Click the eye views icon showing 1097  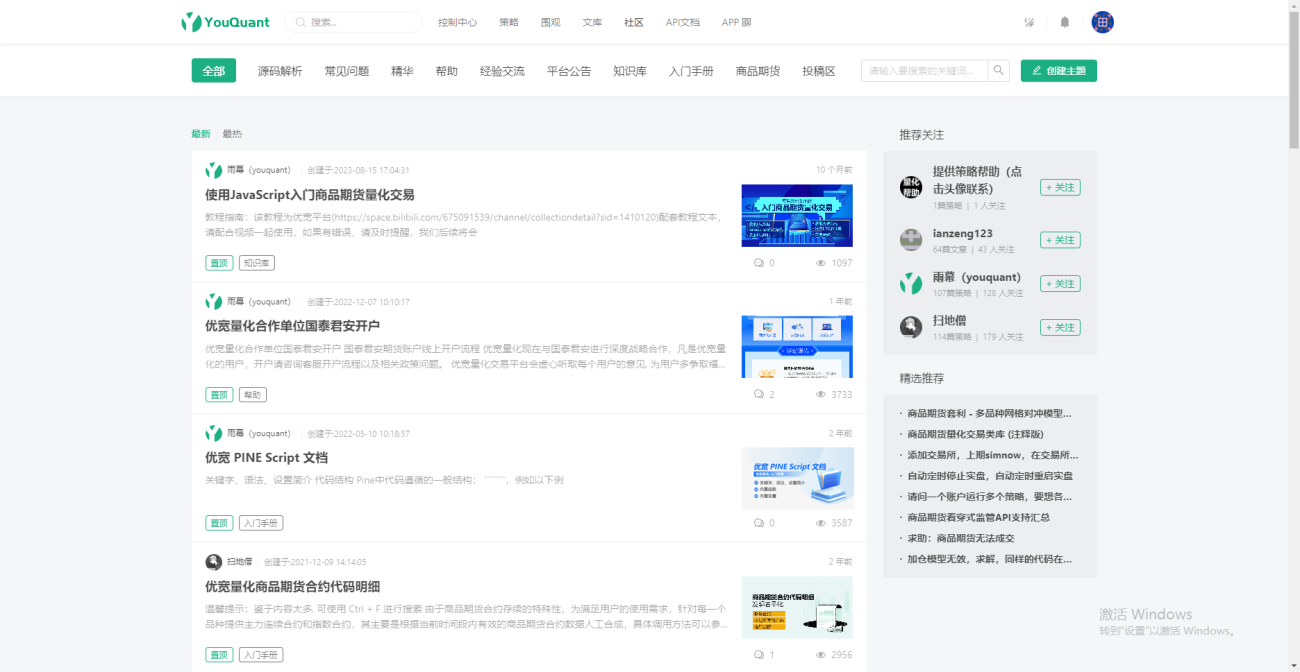tap(821, 263)
